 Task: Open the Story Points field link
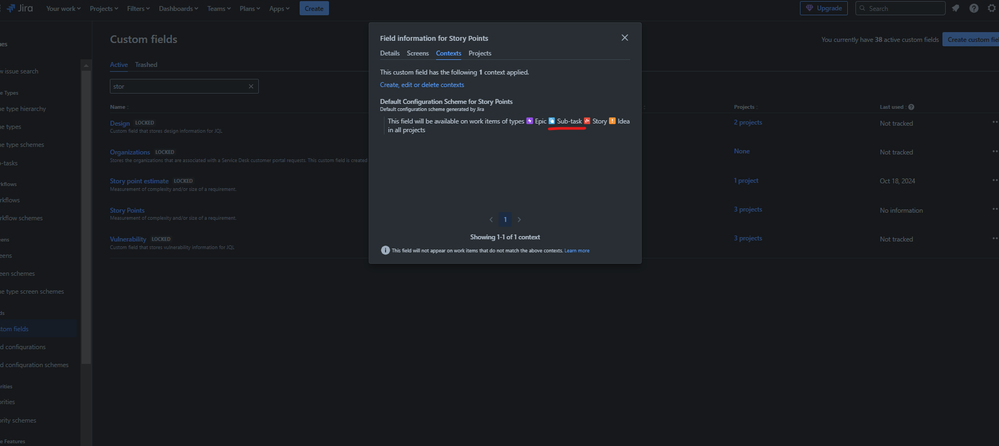click(127, 210)
